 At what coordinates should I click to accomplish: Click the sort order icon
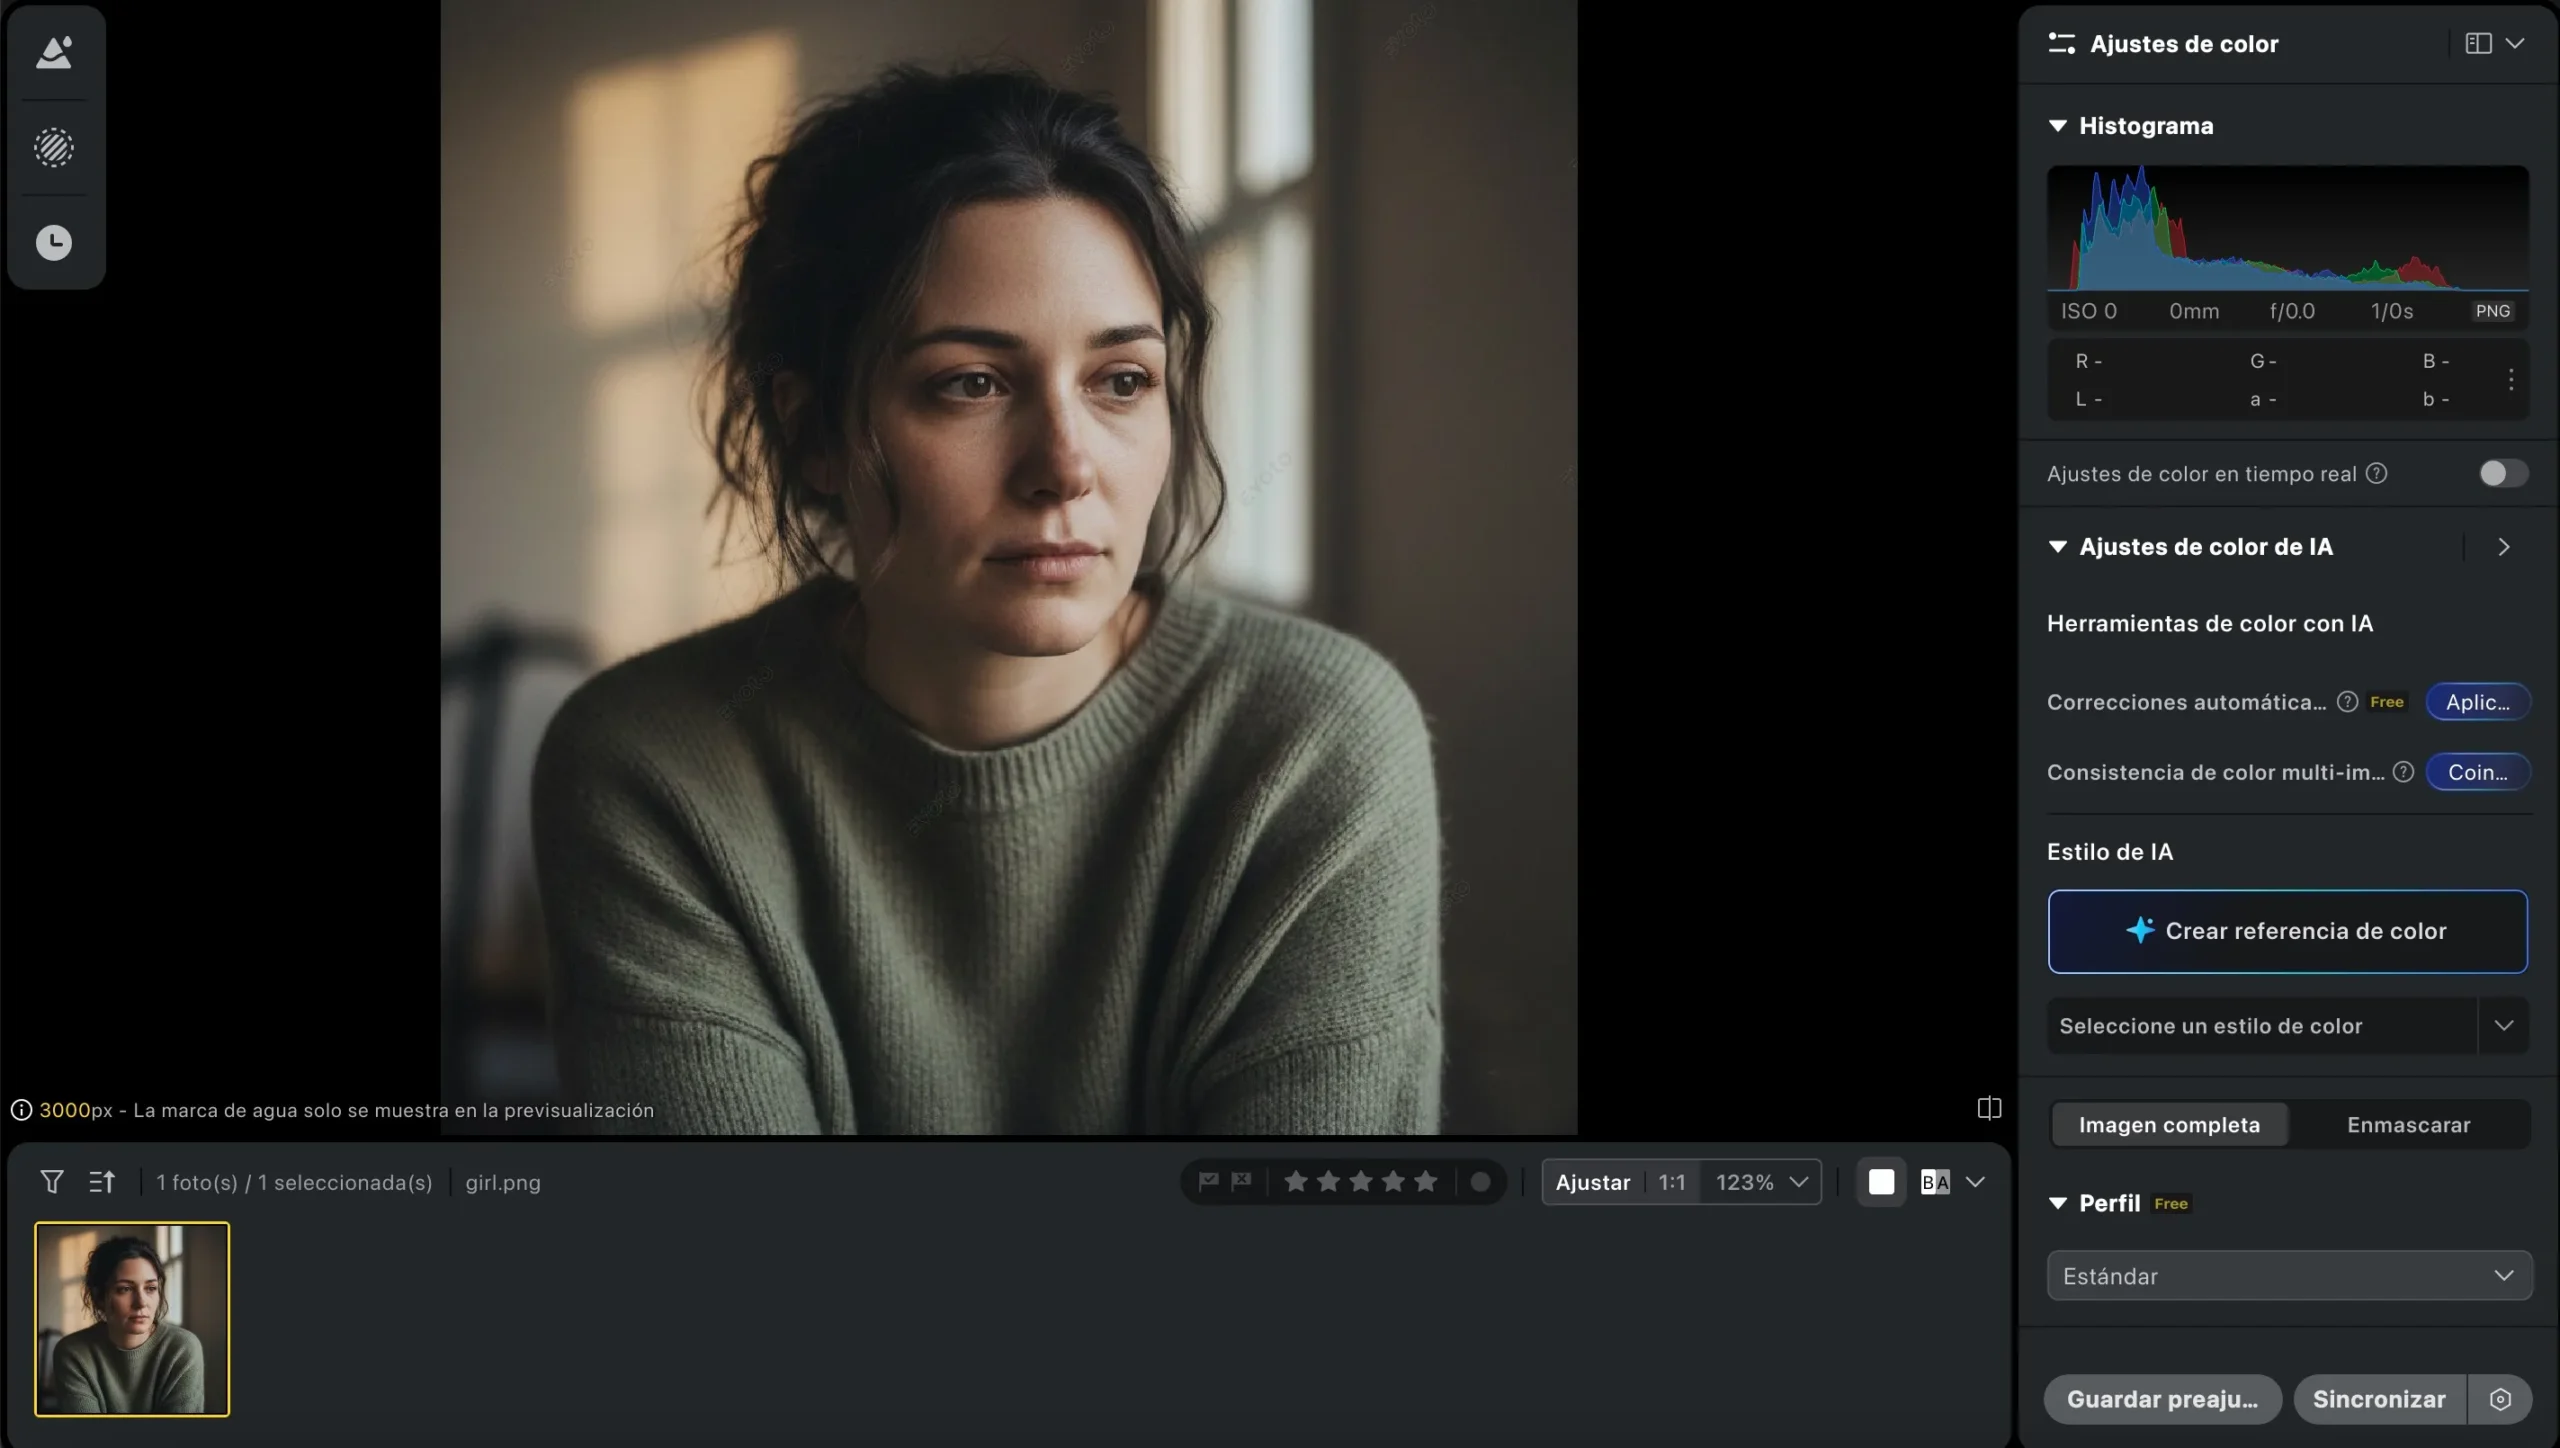(x=101, y=1182)
